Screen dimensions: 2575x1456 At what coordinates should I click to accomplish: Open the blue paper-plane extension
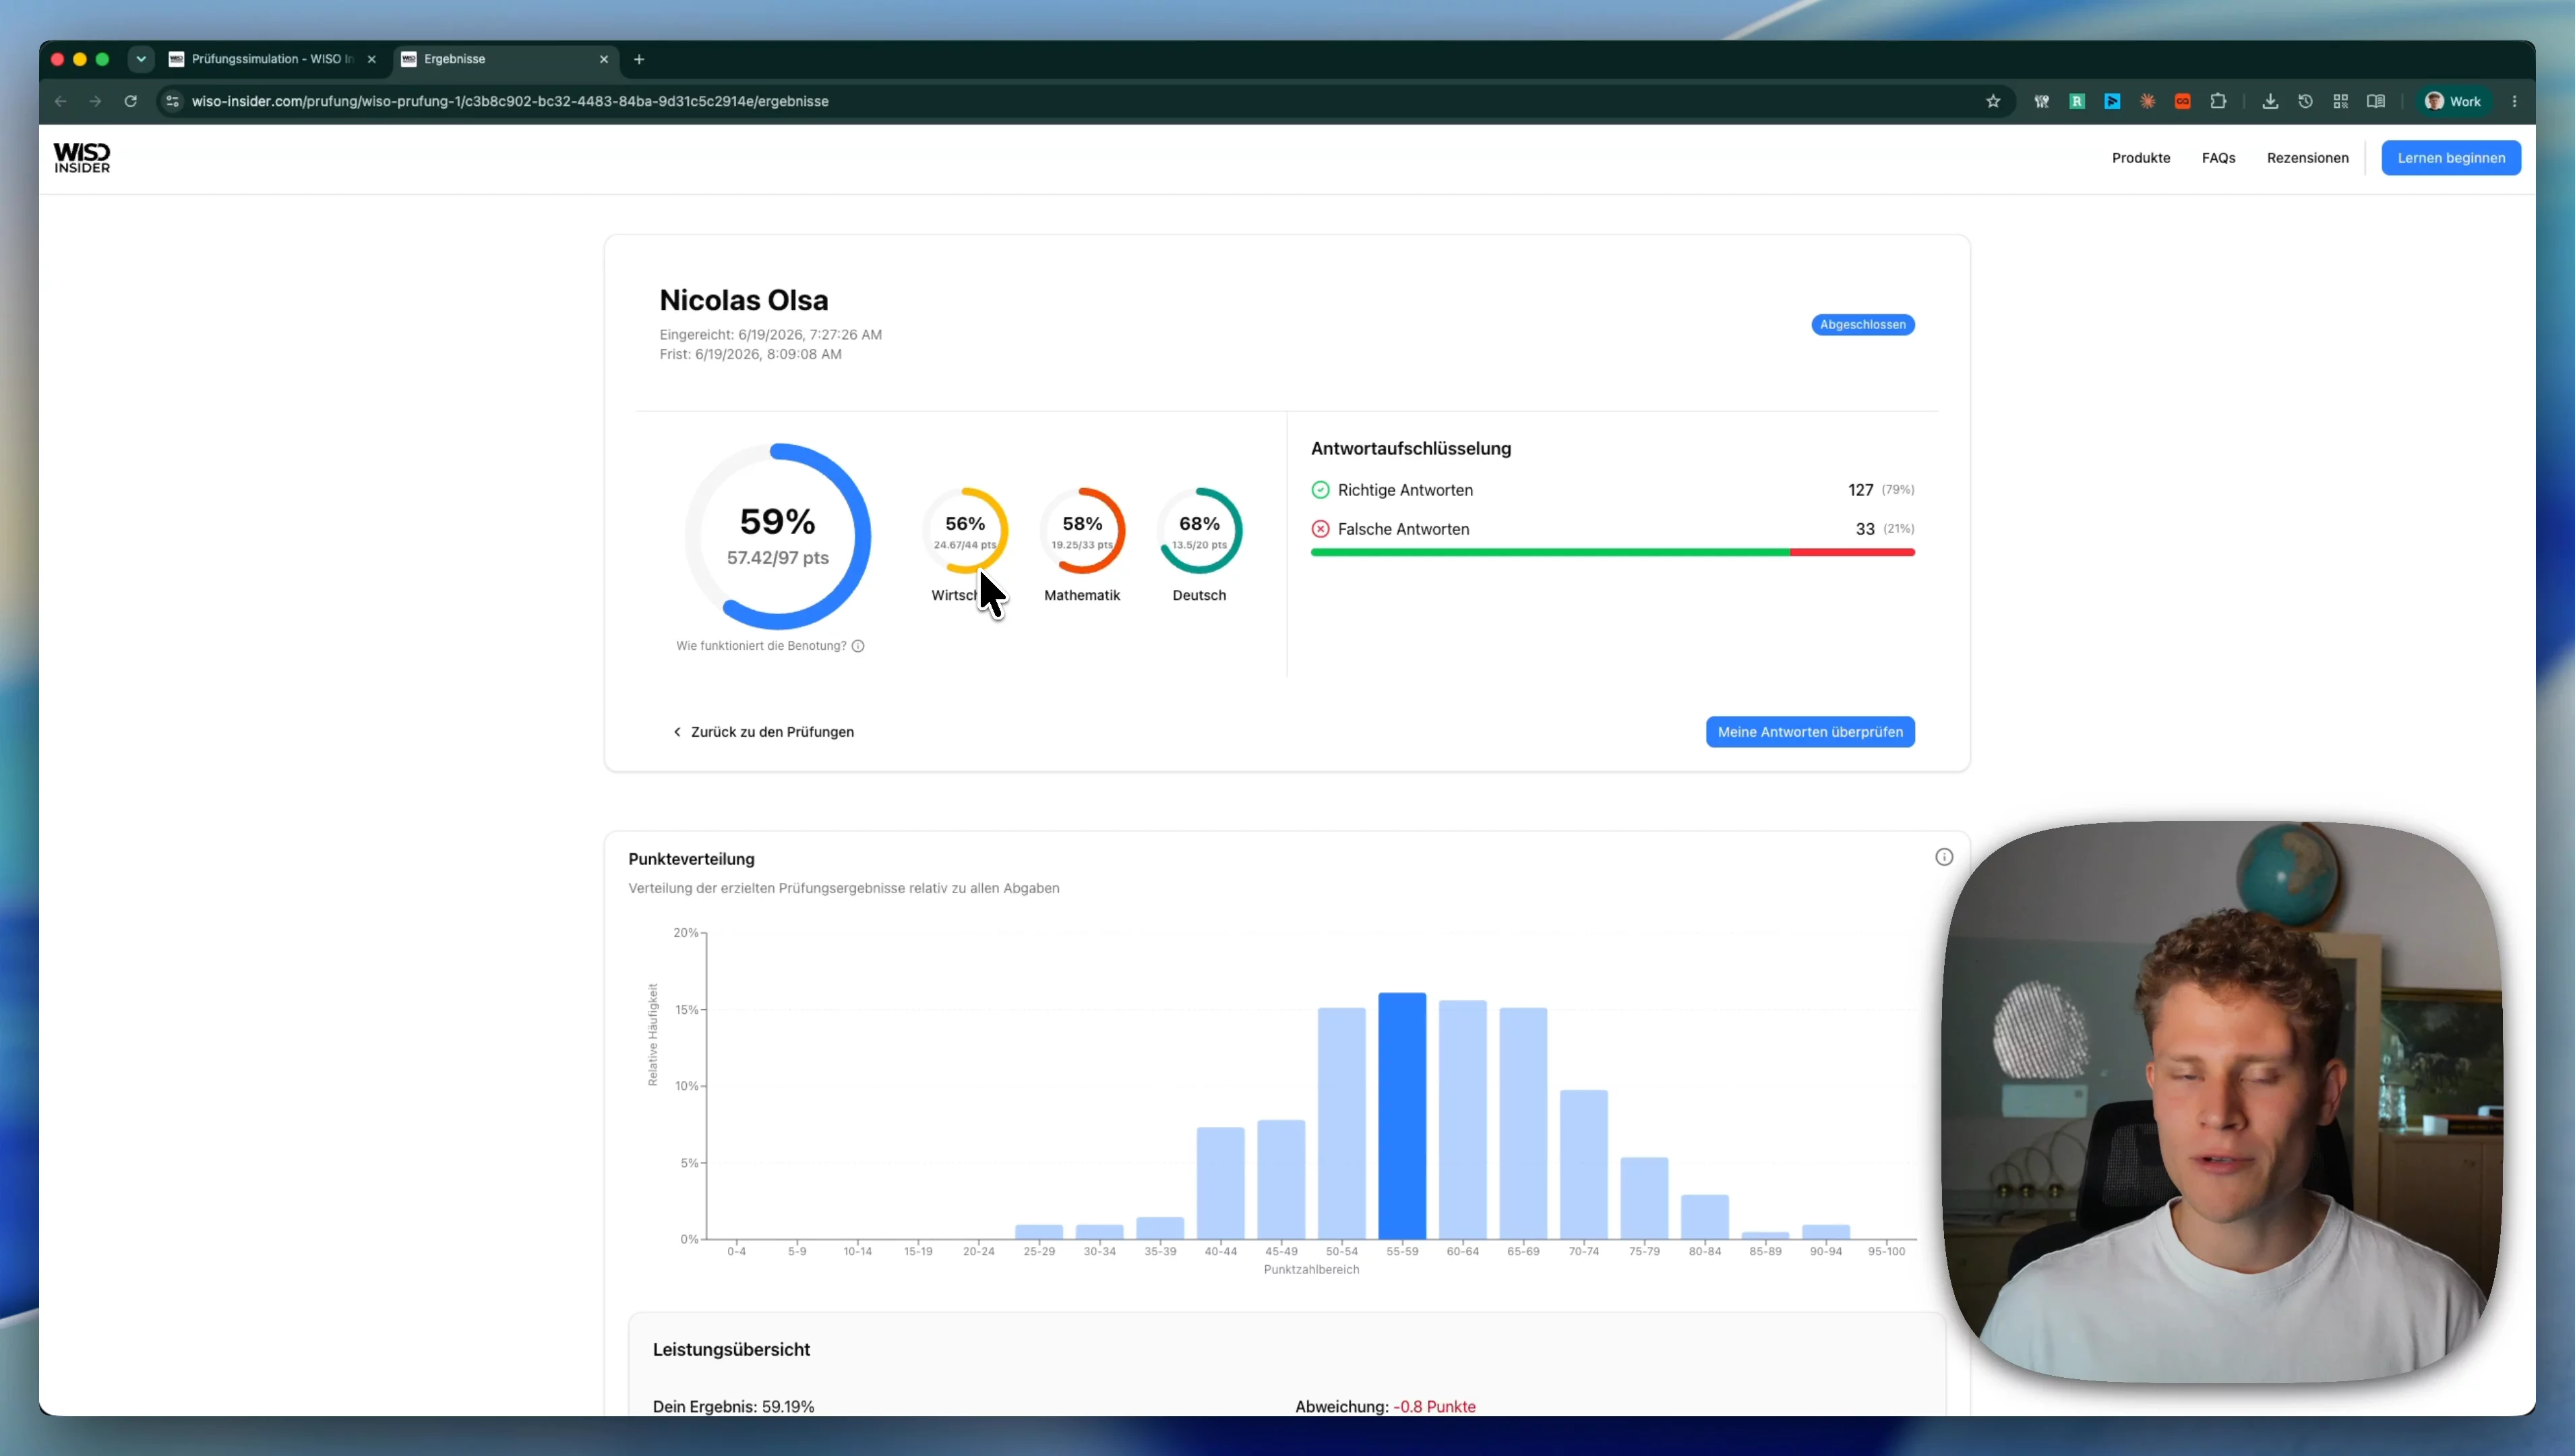[2112, 101]
